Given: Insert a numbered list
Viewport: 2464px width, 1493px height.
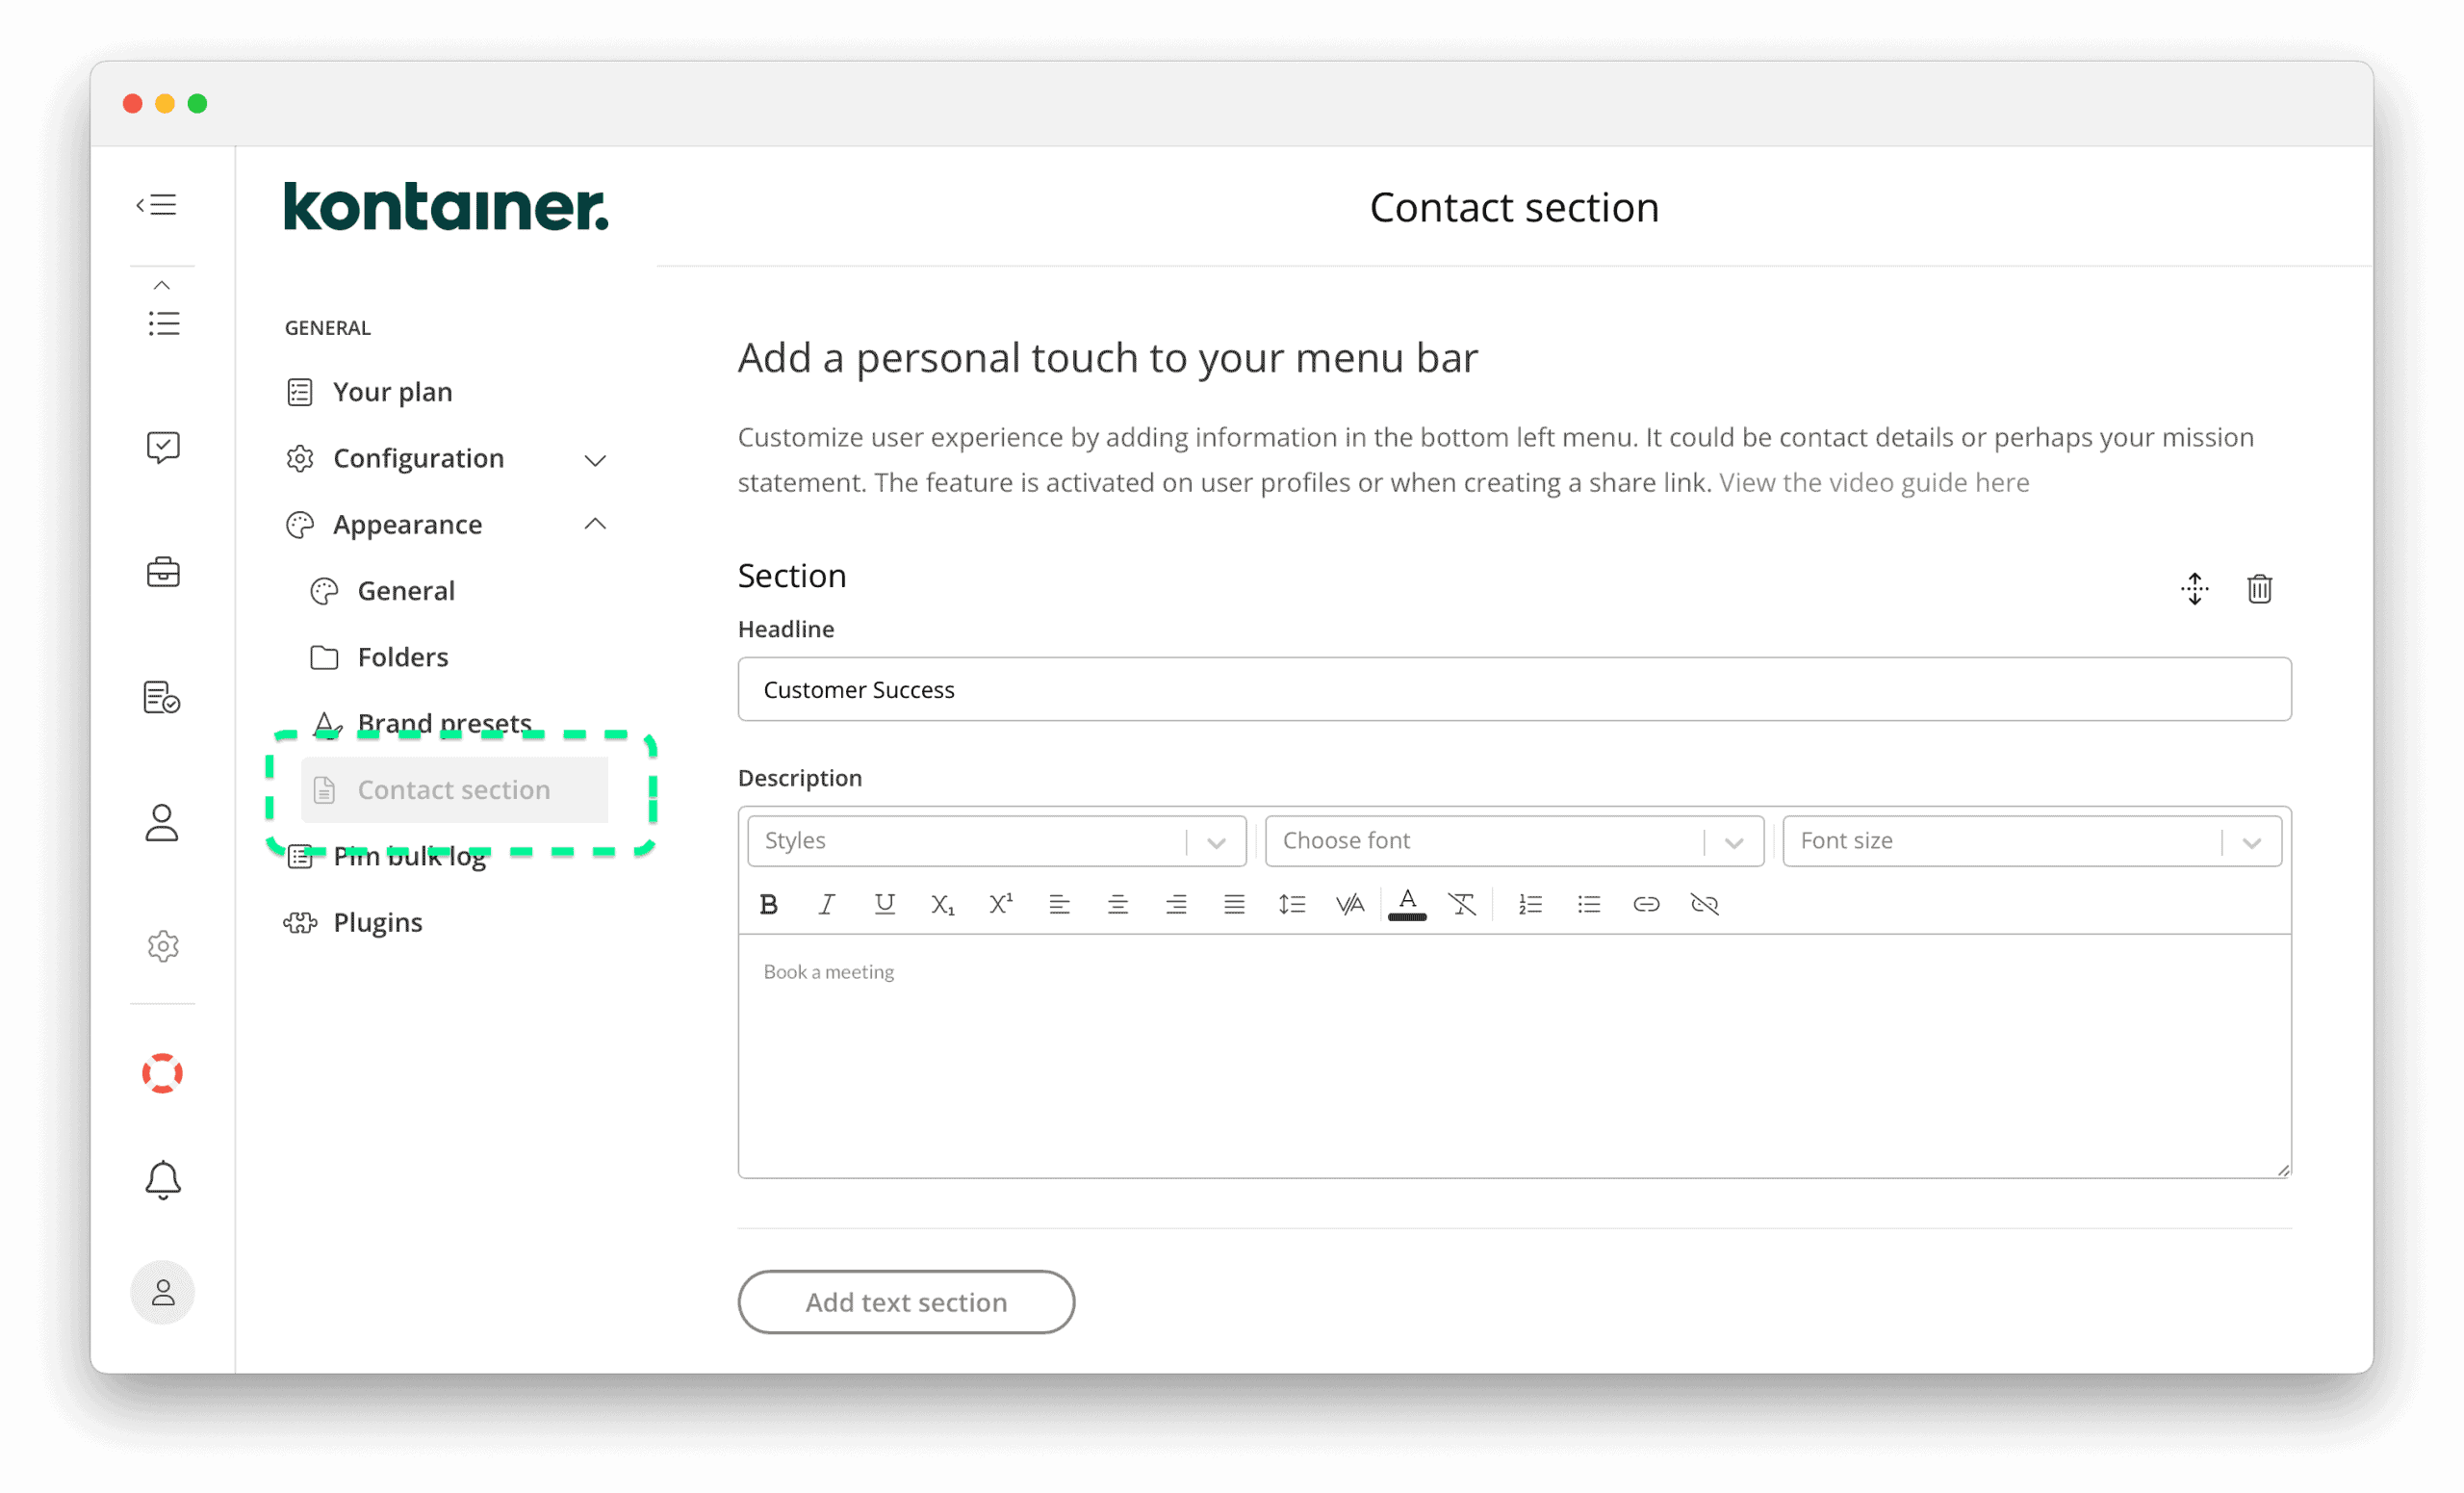Looking at the screenshot, I should [x=1530, y=904].
